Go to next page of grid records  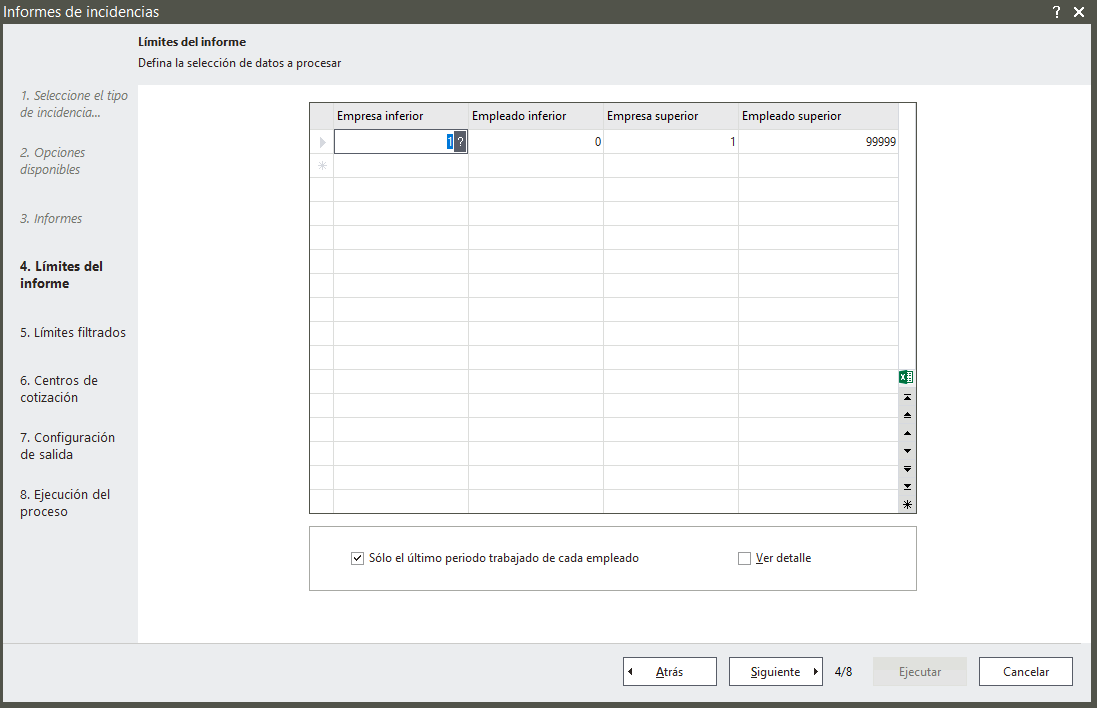point(907,469)
